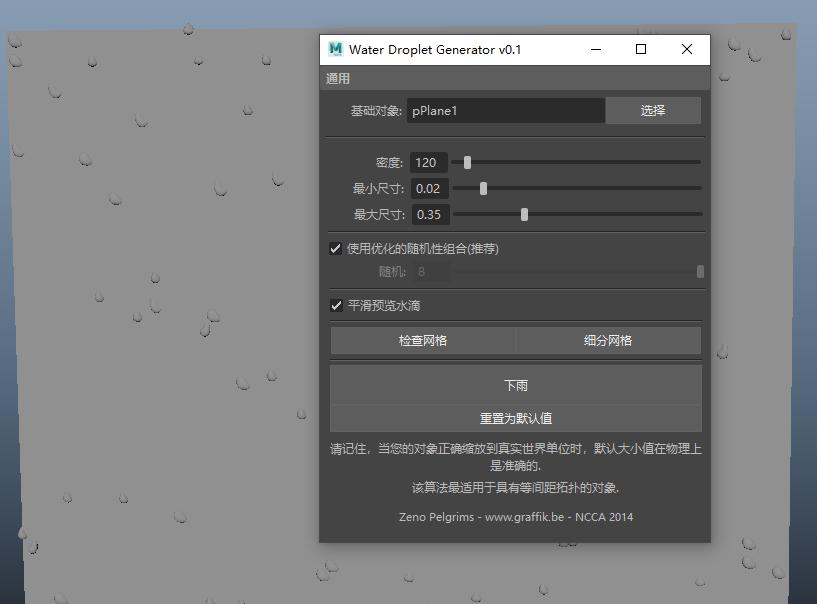
Task: Click the 最小尺寸 slider handle
Action: (x=483, y=188)
